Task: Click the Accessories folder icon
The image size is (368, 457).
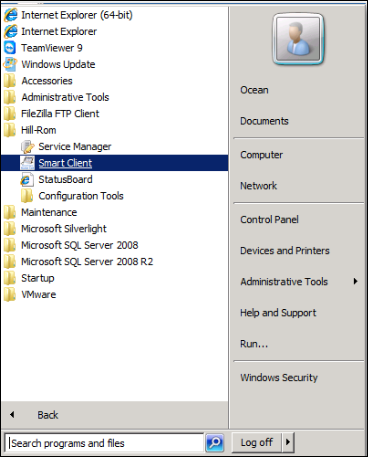Action: 10,81
